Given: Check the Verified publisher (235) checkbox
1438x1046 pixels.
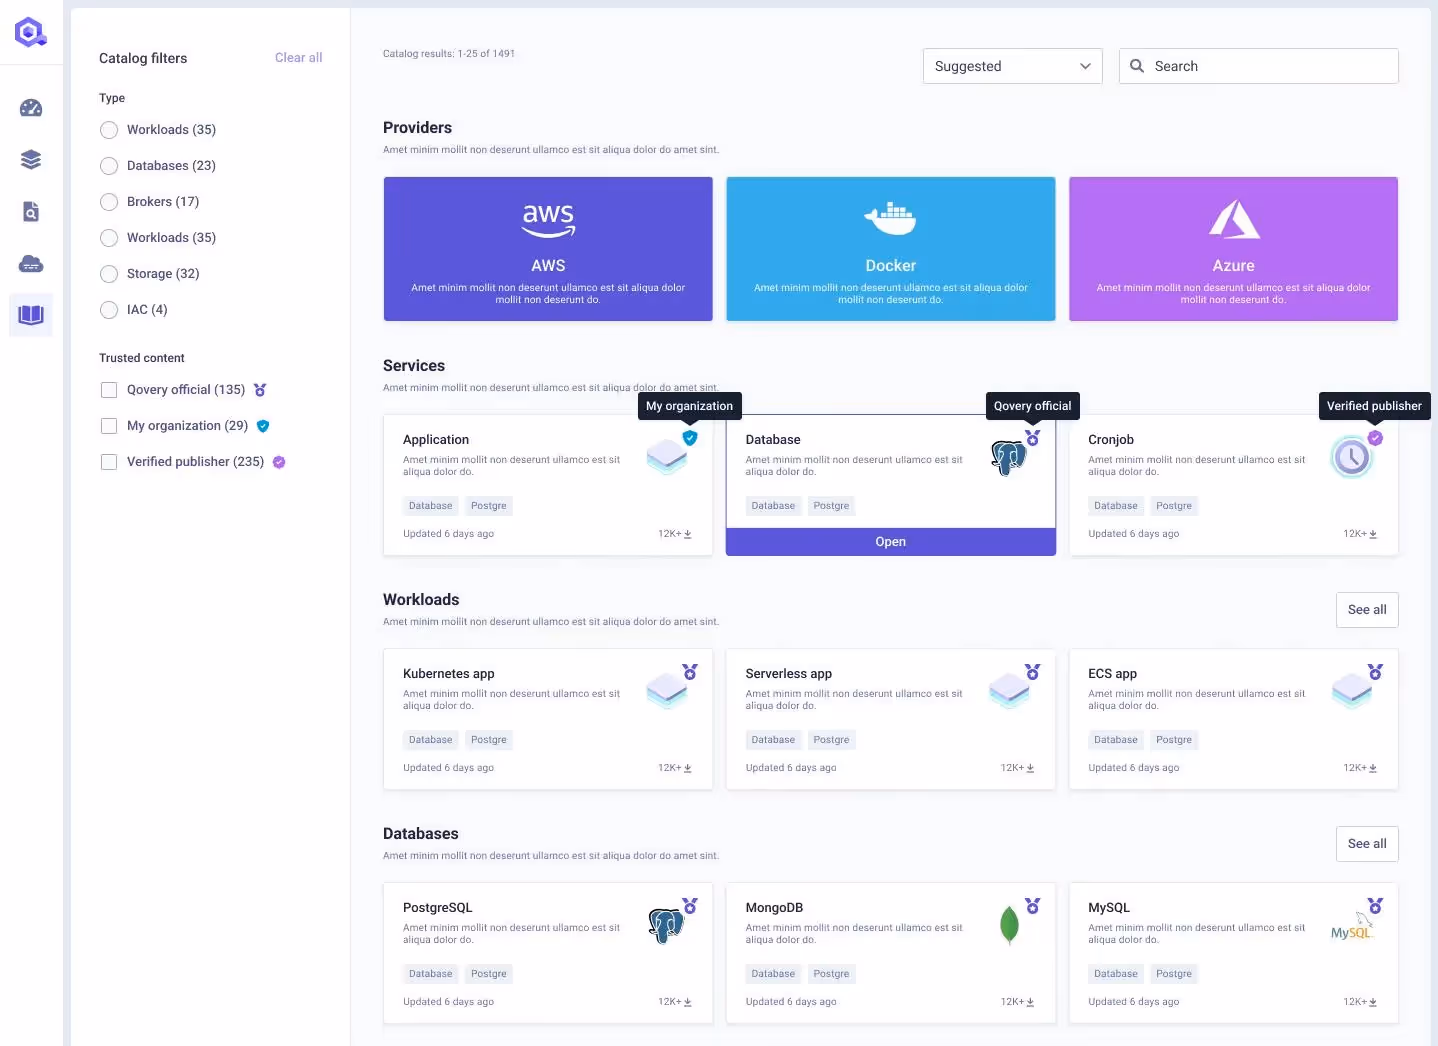Looking at the screenshot, I should click(109, 462).
